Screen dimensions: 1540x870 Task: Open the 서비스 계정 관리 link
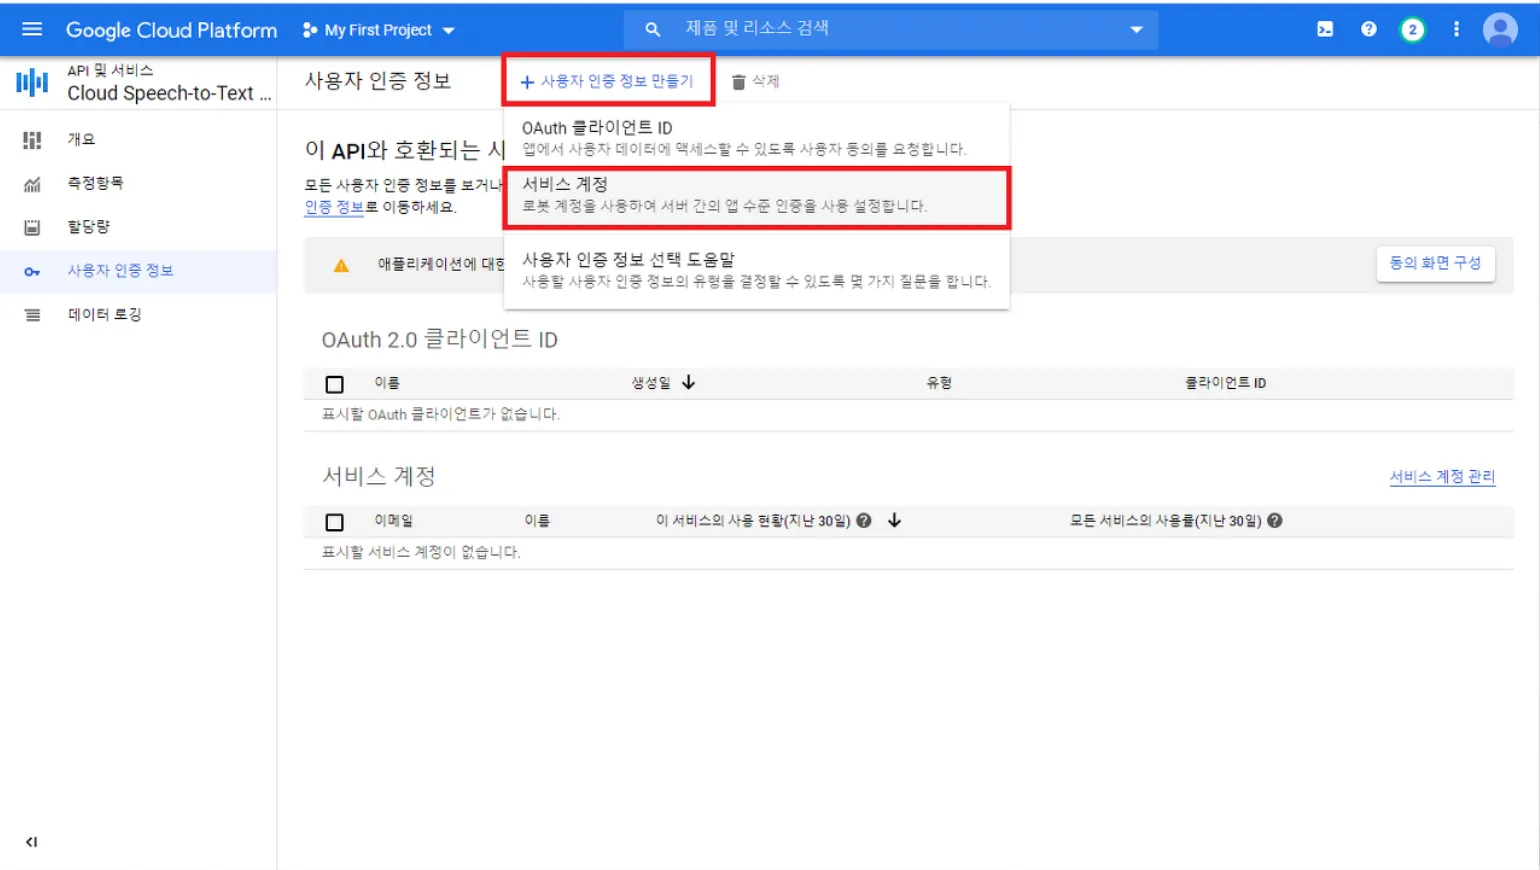coord(1442,477)
